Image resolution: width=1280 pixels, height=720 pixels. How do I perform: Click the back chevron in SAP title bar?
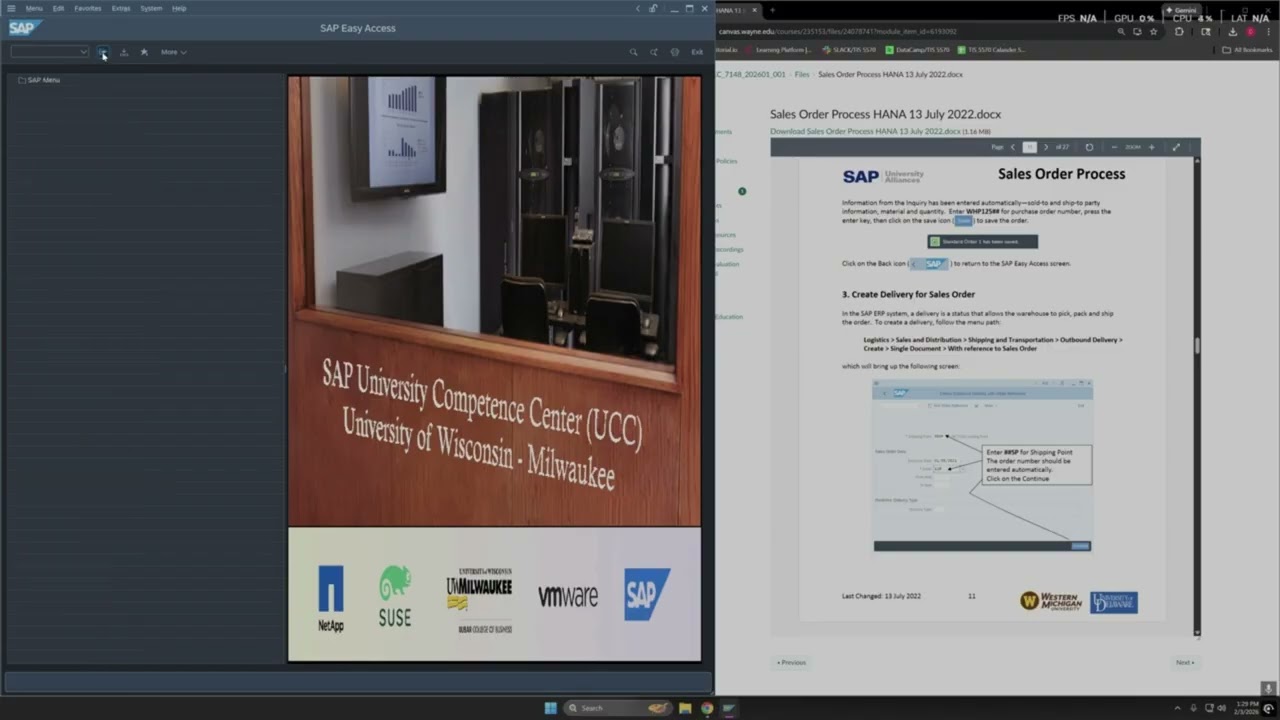638,8
